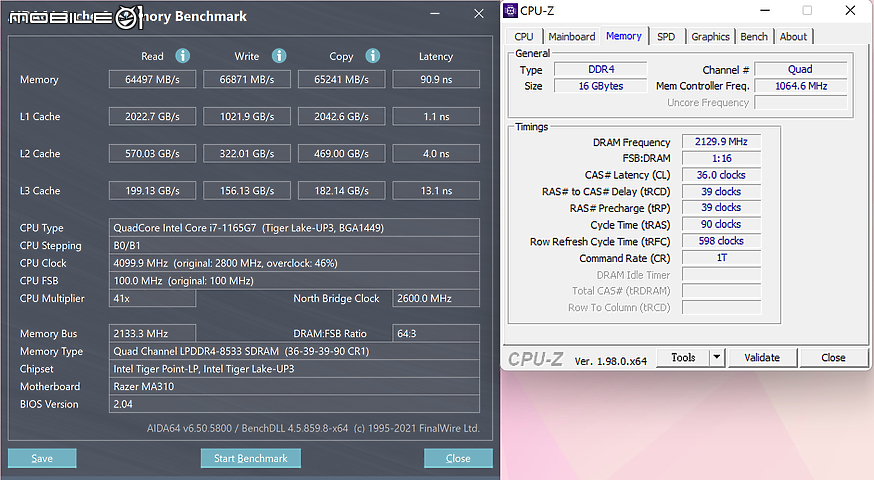874x480 pixels.
Task: Click the BIOS Version 2.04 field
Action: tap(294, 404)
